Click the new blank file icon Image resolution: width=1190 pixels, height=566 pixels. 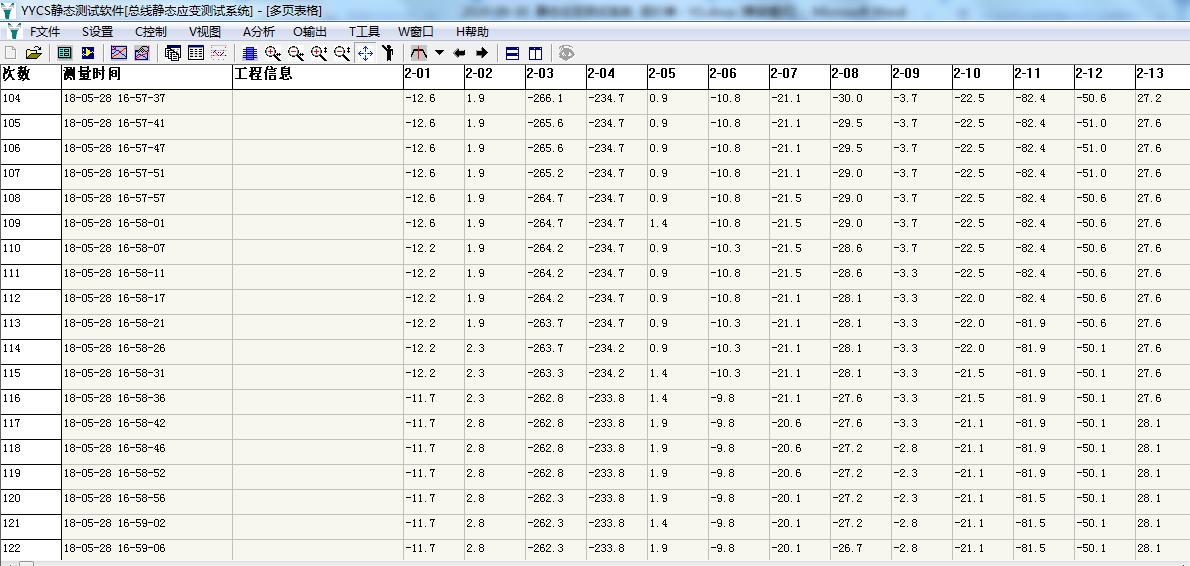click(11, 53)
